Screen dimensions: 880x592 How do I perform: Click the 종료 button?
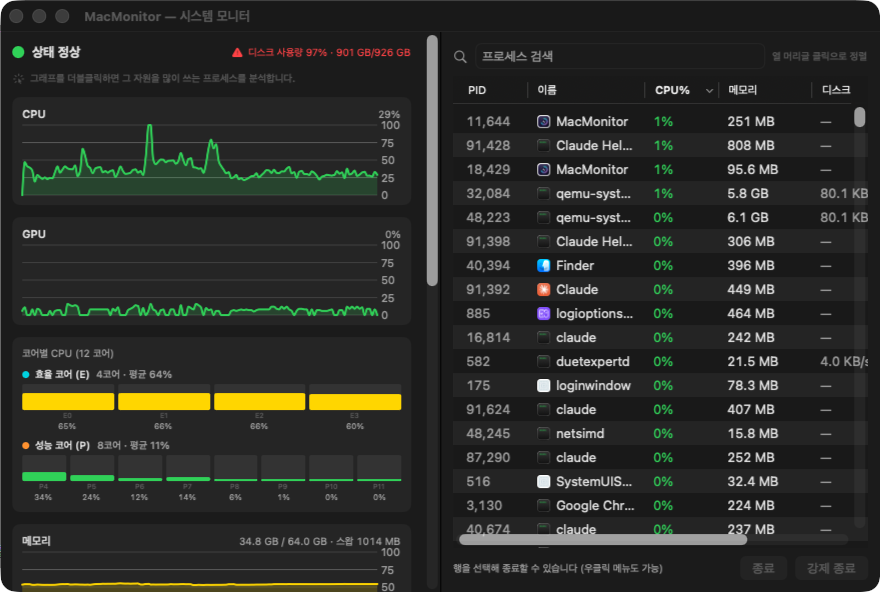(763, 568)
